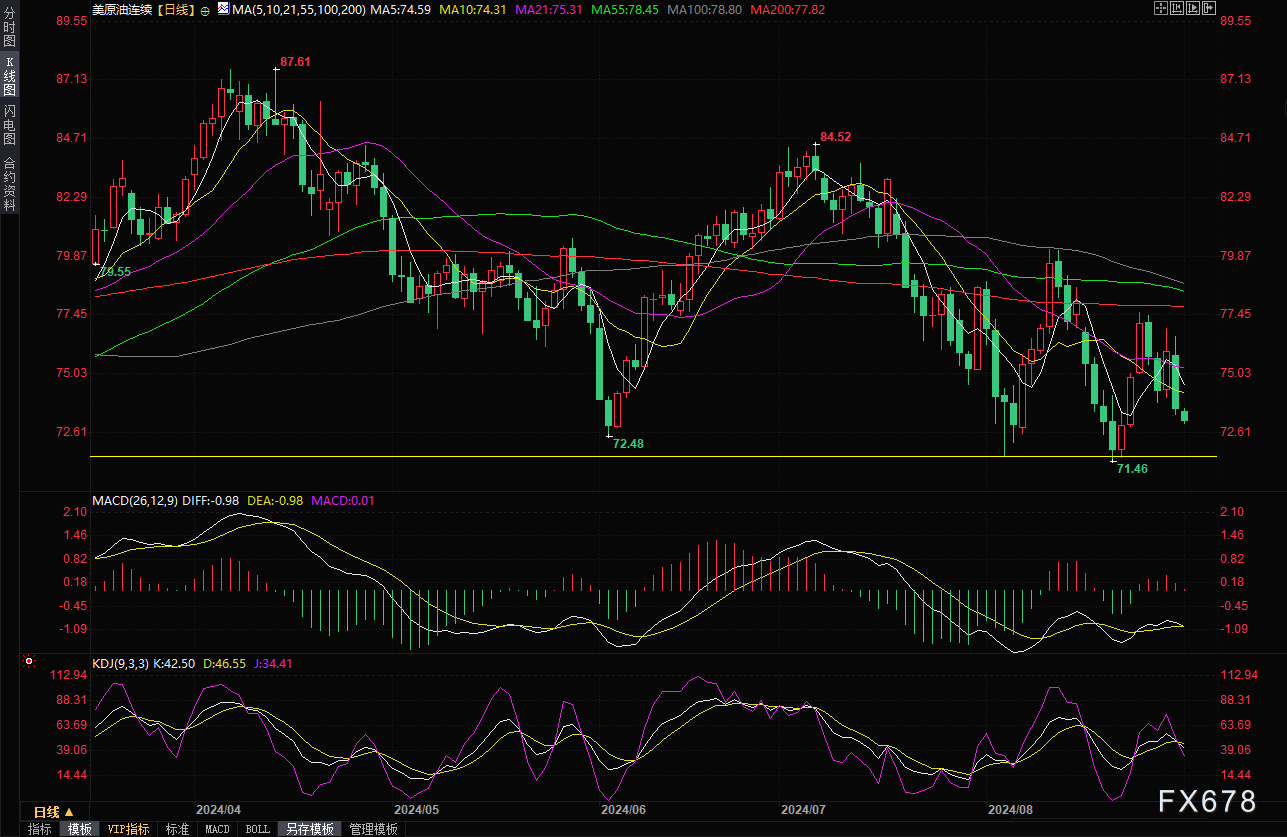The width and height of the screenshot is (1287, 837).
Task: Click the crosshair cursor icon at top right
Action: [1161, 8]
